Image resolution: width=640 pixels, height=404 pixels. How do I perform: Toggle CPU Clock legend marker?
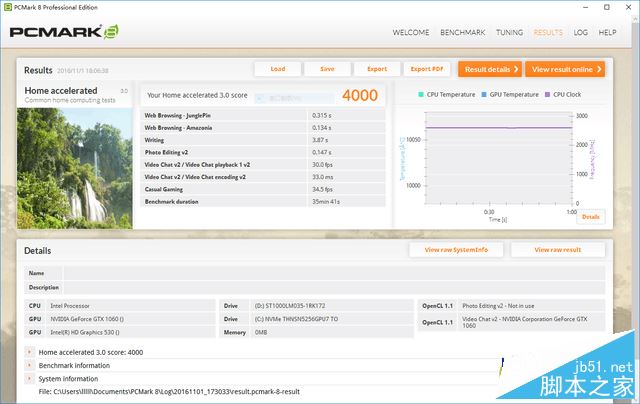coord(547,94)
